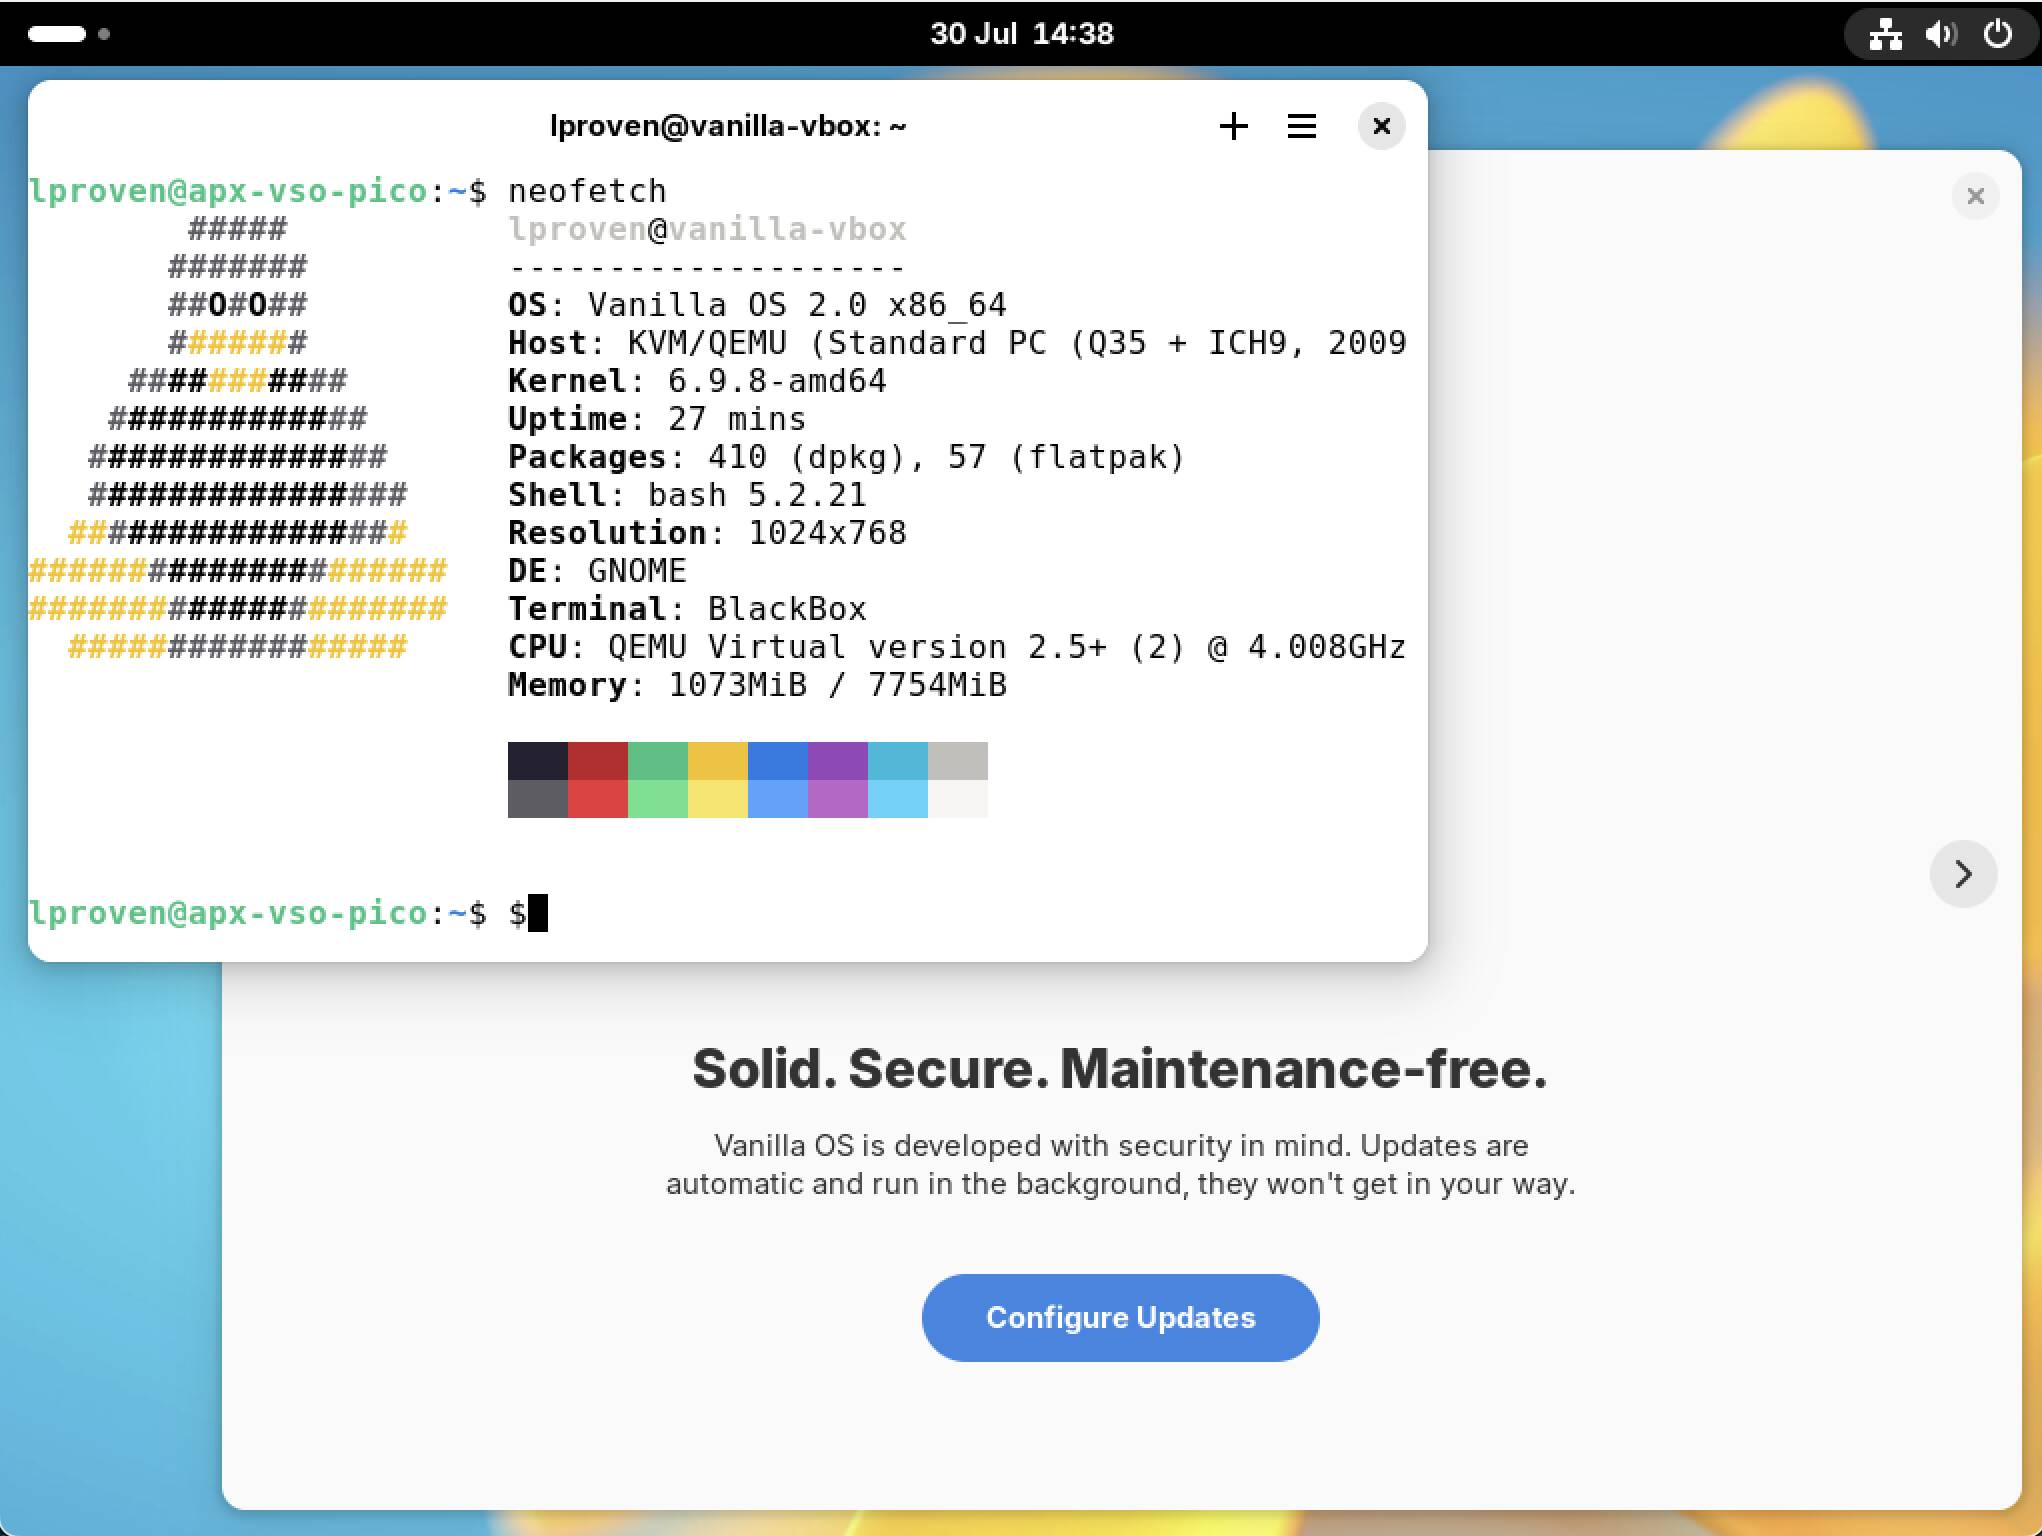The width and height of the screenshot is (2042, 1536).
Task: Open the power menu icon
Action: click(x=1997, y=34)
